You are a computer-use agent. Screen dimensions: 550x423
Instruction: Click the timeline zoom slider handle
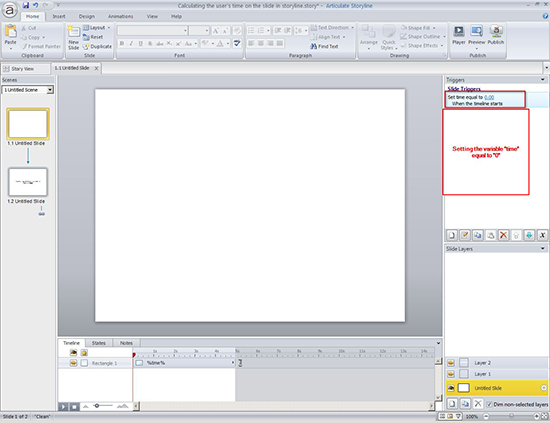(x=97, y=406)
